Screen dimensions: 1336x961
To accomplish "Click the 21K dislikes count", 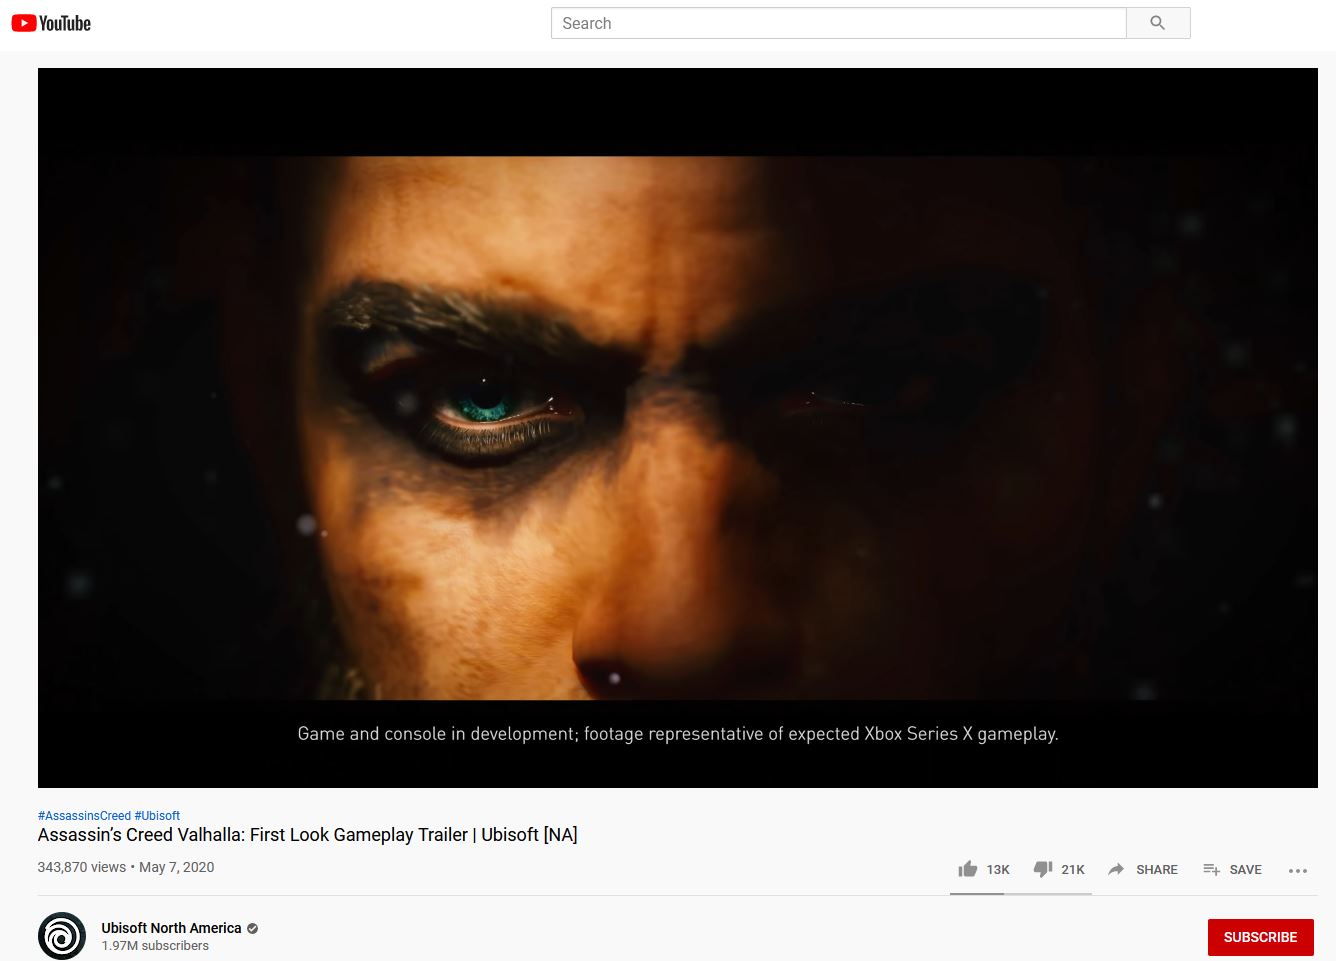I will (1073, 870).
